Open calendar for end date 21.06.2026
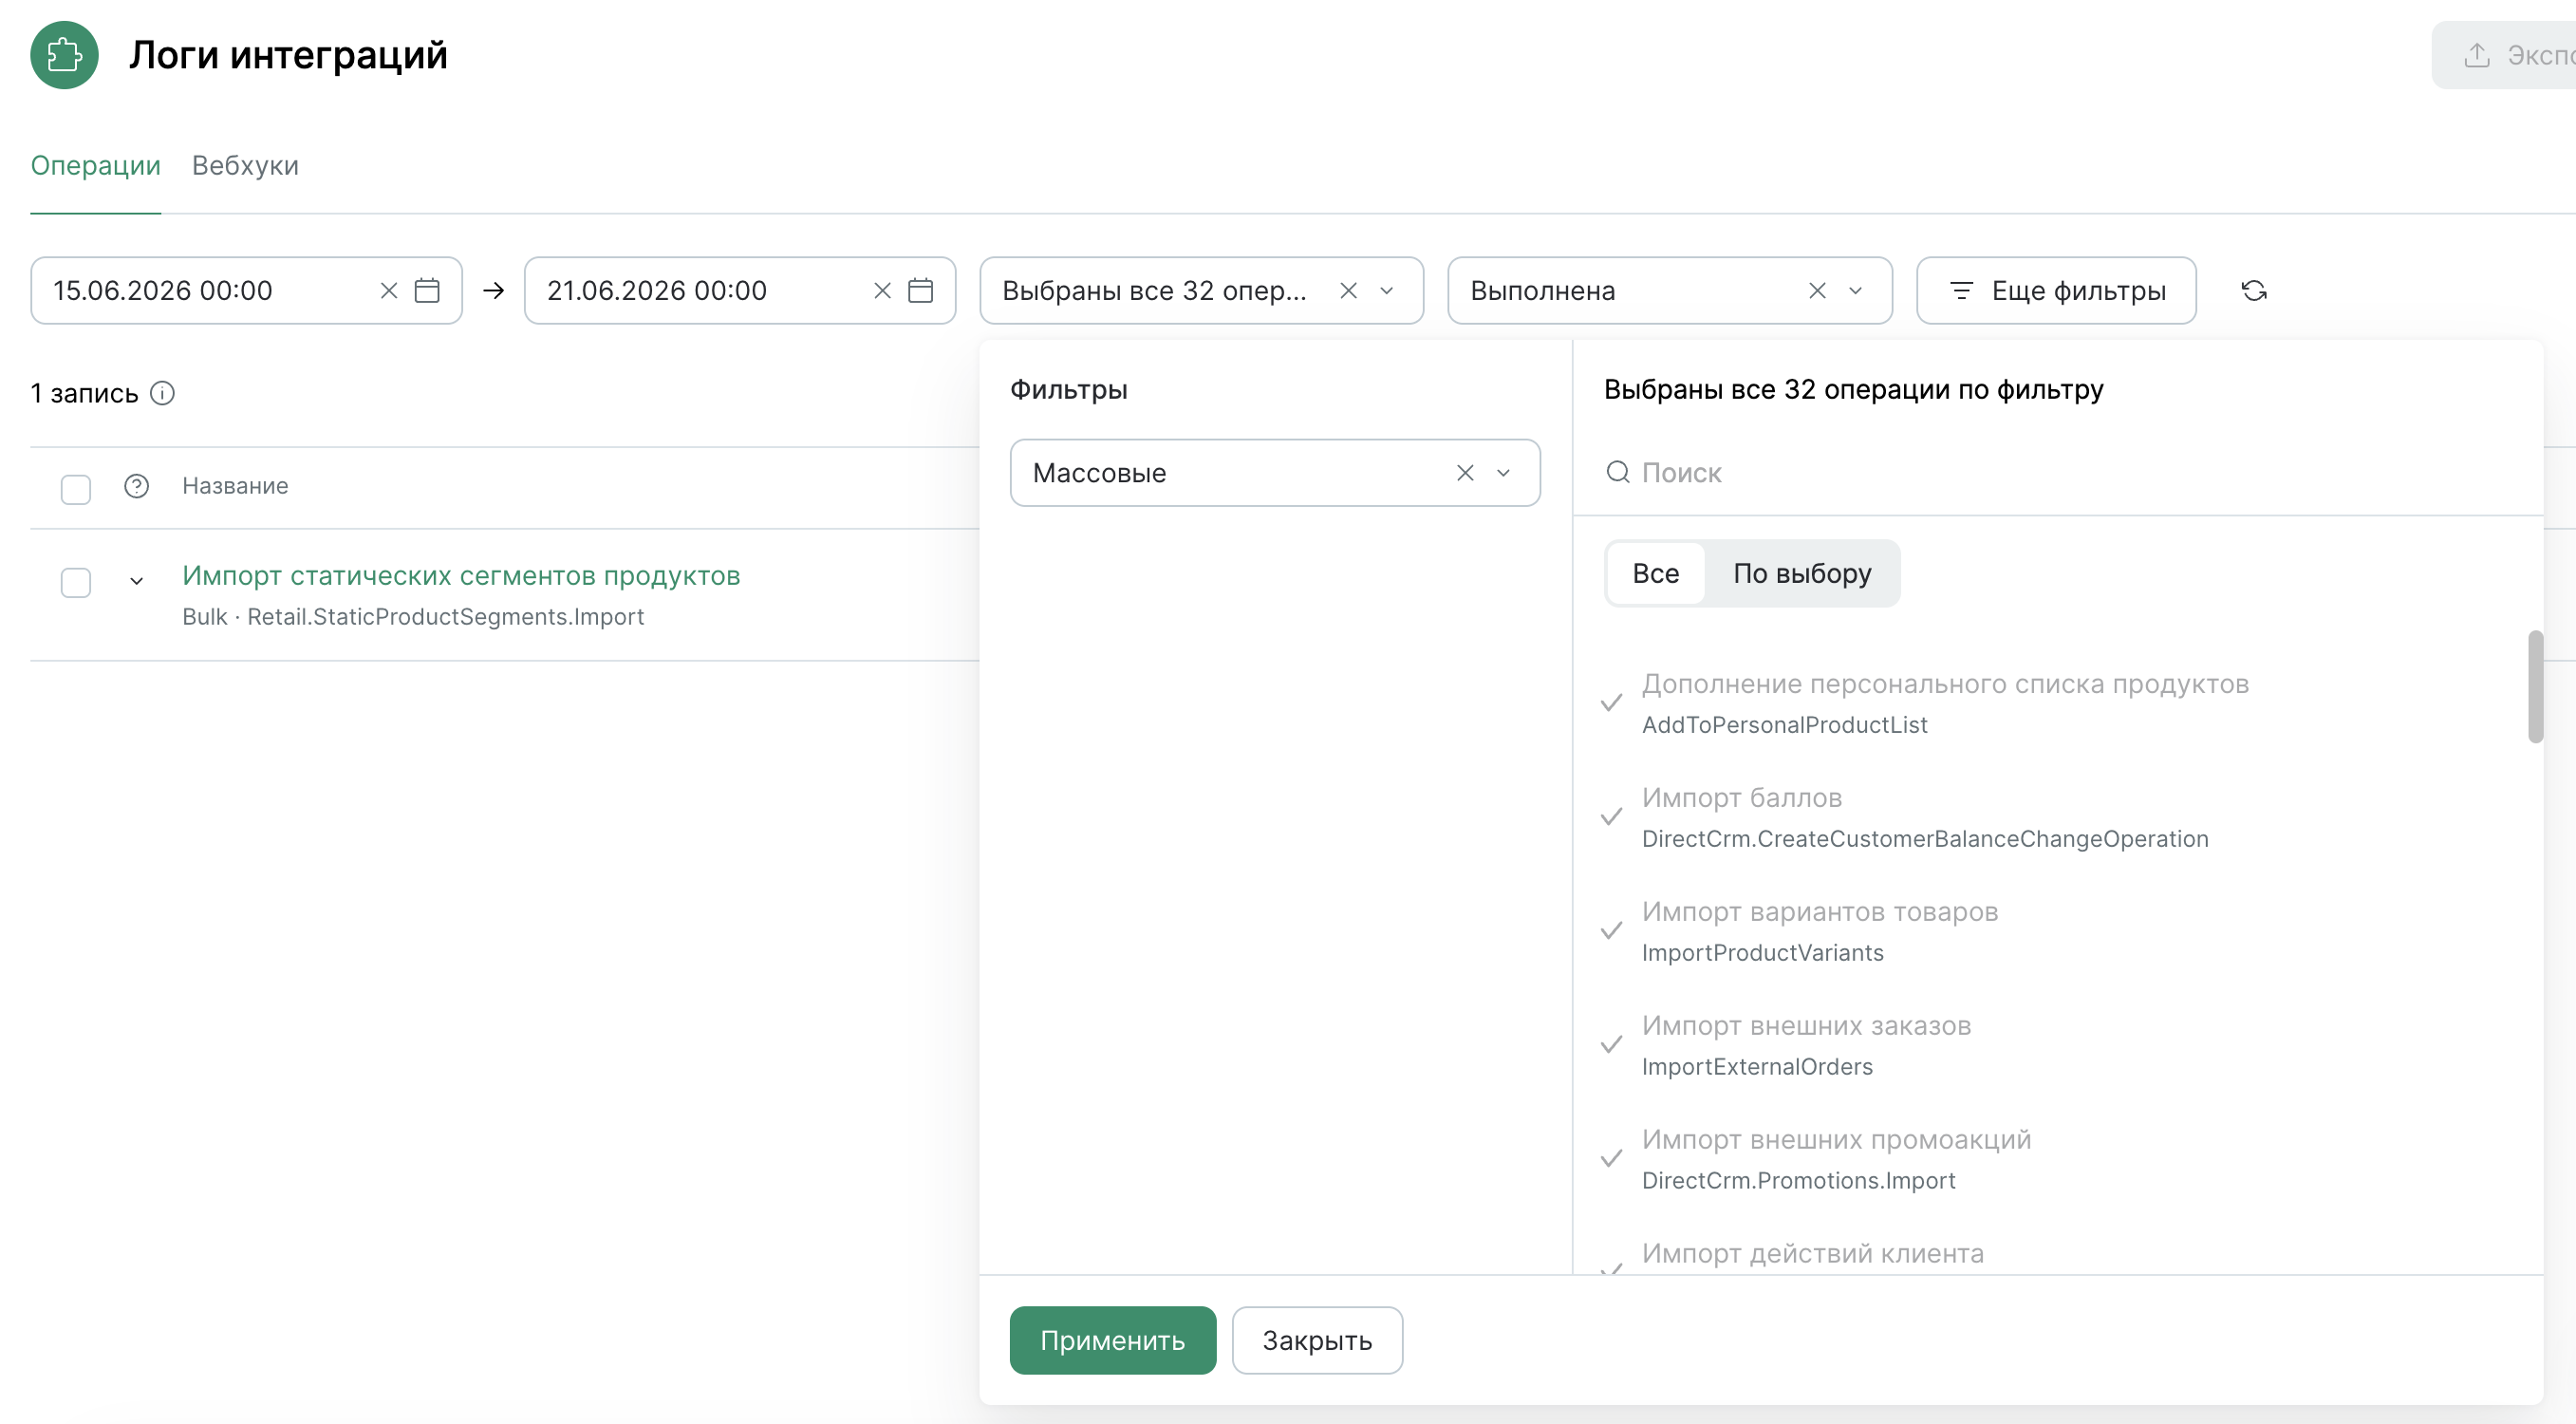This screenshot has height=1424, width=2576. [920, 291]
